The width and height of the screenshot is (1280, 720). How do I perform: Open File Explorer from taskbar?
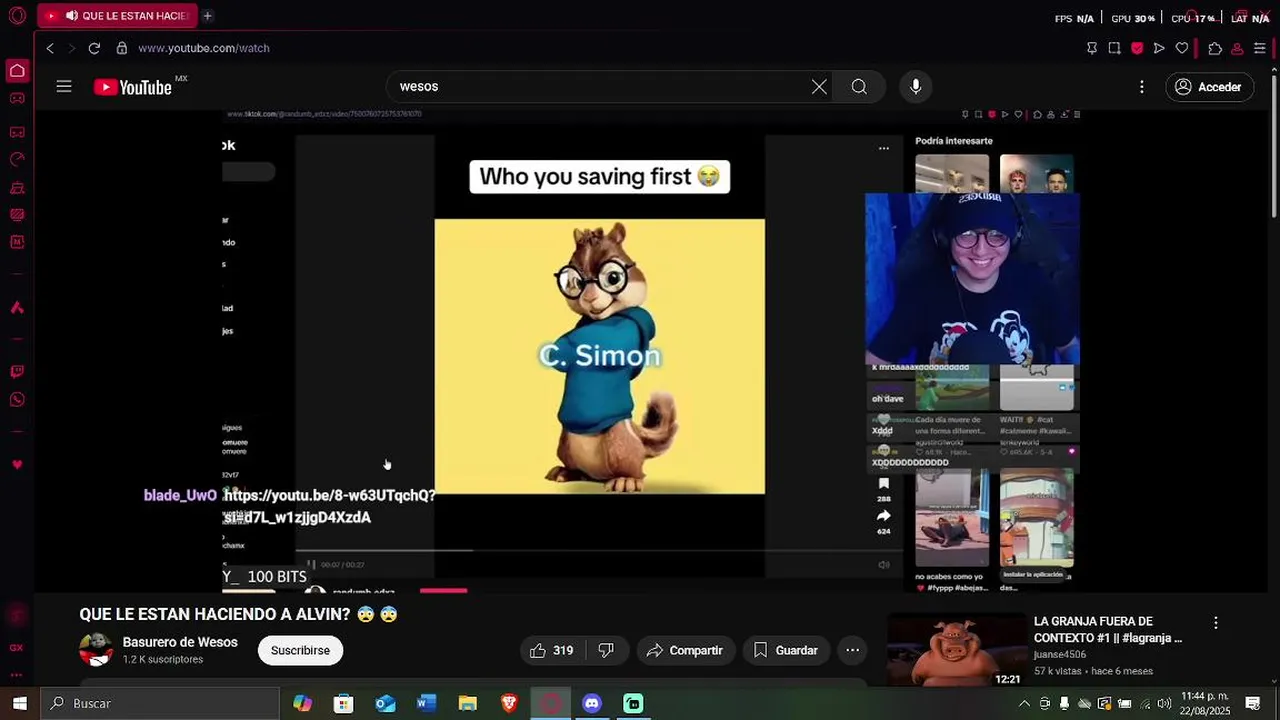pyautogui.click(x=467, y=703)
